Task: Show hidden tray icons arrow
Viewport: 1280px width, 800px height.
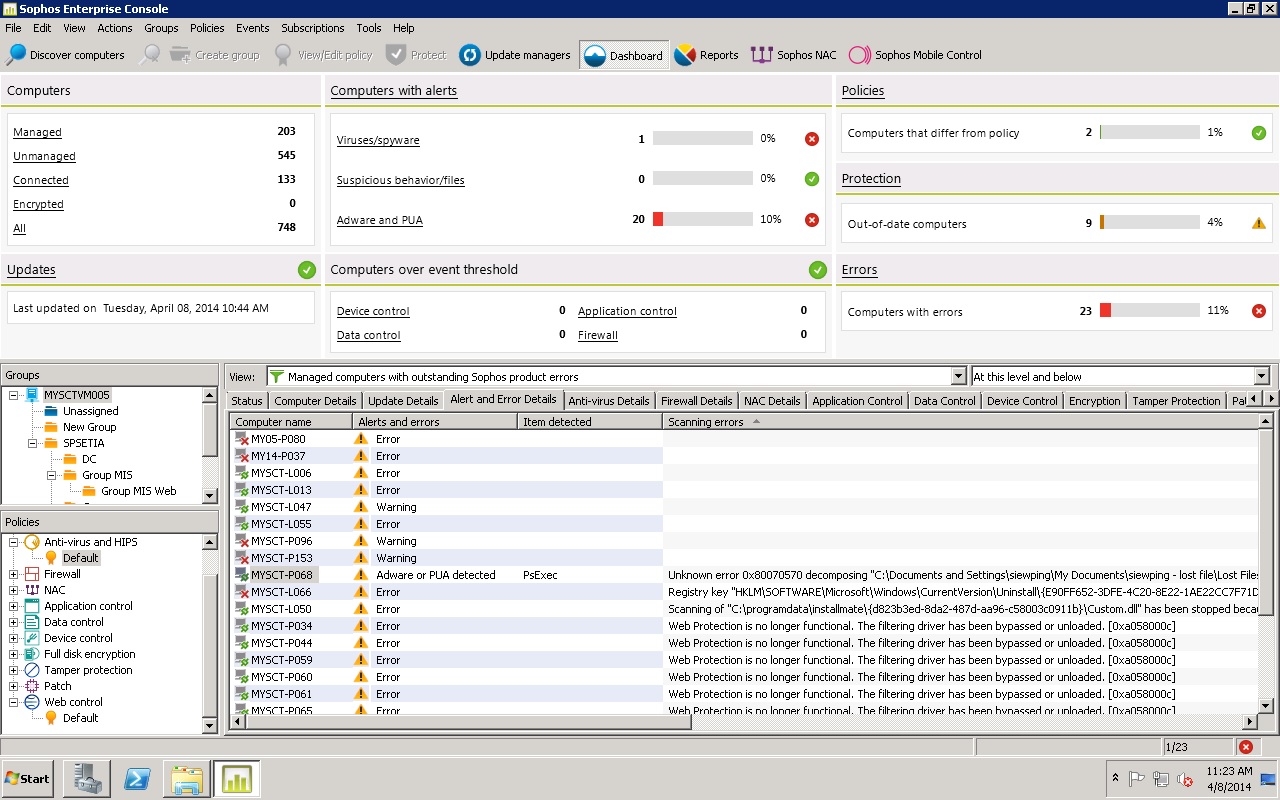Action: coord(1115,778)
